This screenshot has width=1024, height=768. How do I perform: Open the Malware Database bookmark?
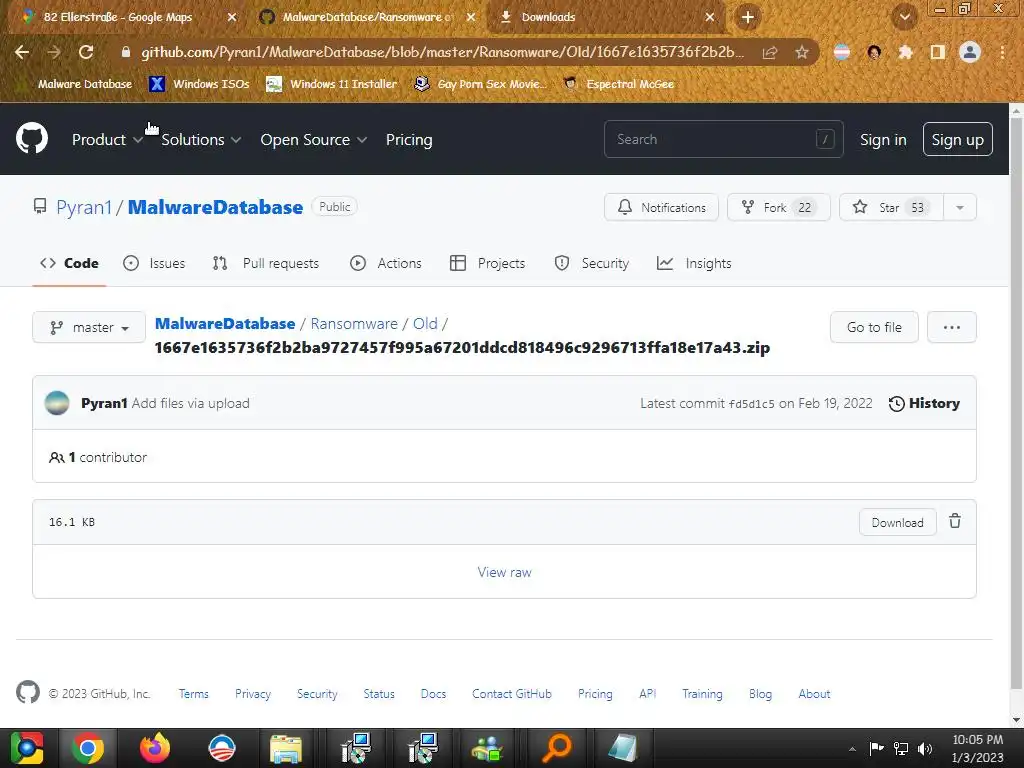(x=76, y=84)
